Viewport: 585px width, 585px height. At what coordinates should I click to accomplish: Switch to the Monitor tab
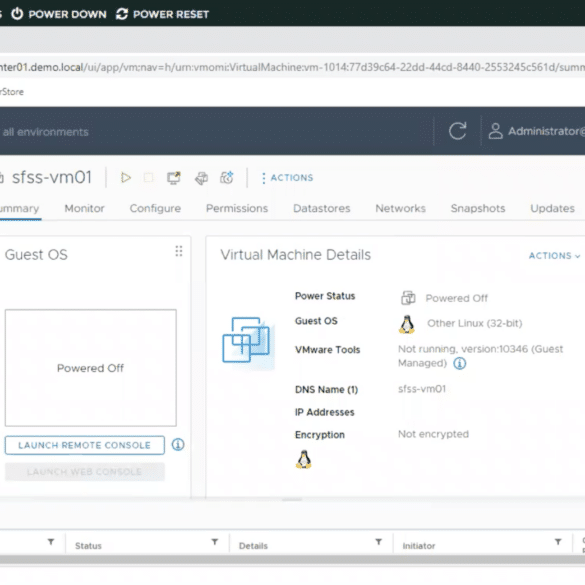pos(84,208)
